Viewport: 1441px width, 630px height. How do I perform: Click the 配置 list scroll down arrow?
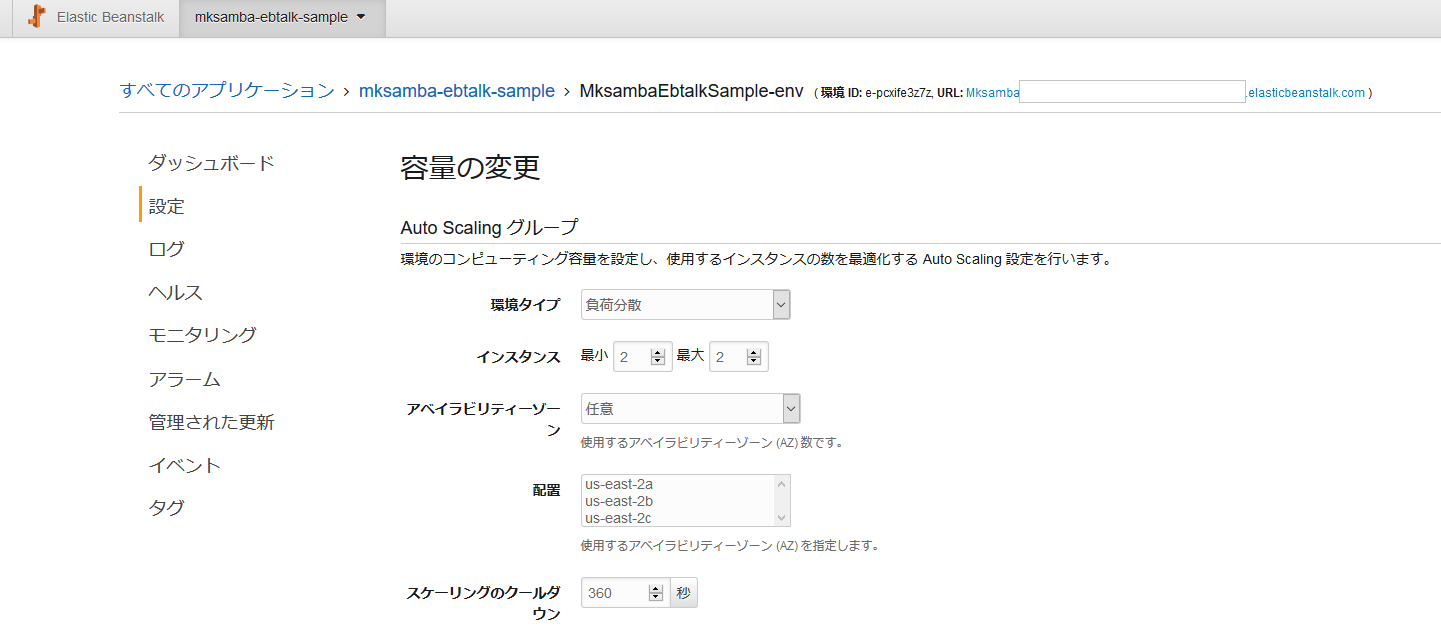click(782, 518)
